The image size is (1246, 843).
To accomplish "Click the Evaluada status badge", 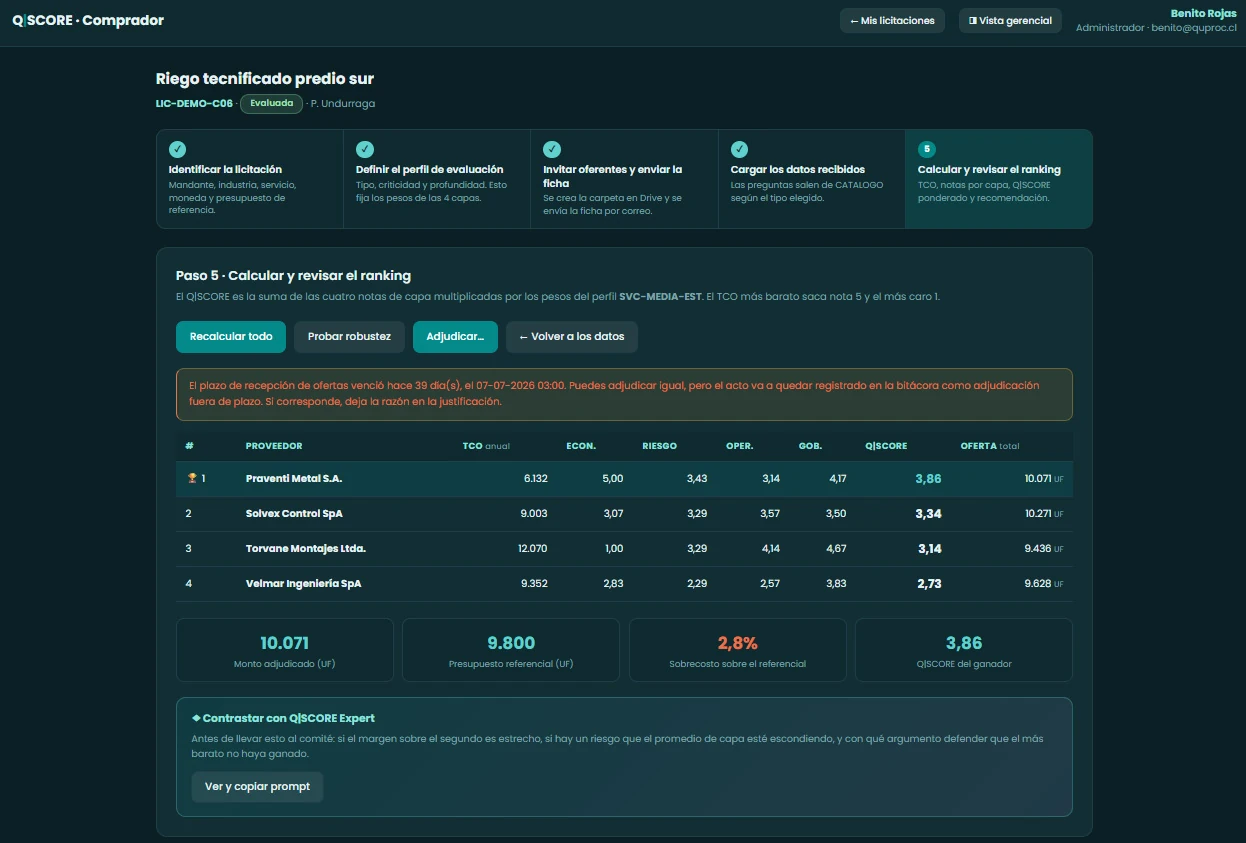I will (x=271, y=104).
